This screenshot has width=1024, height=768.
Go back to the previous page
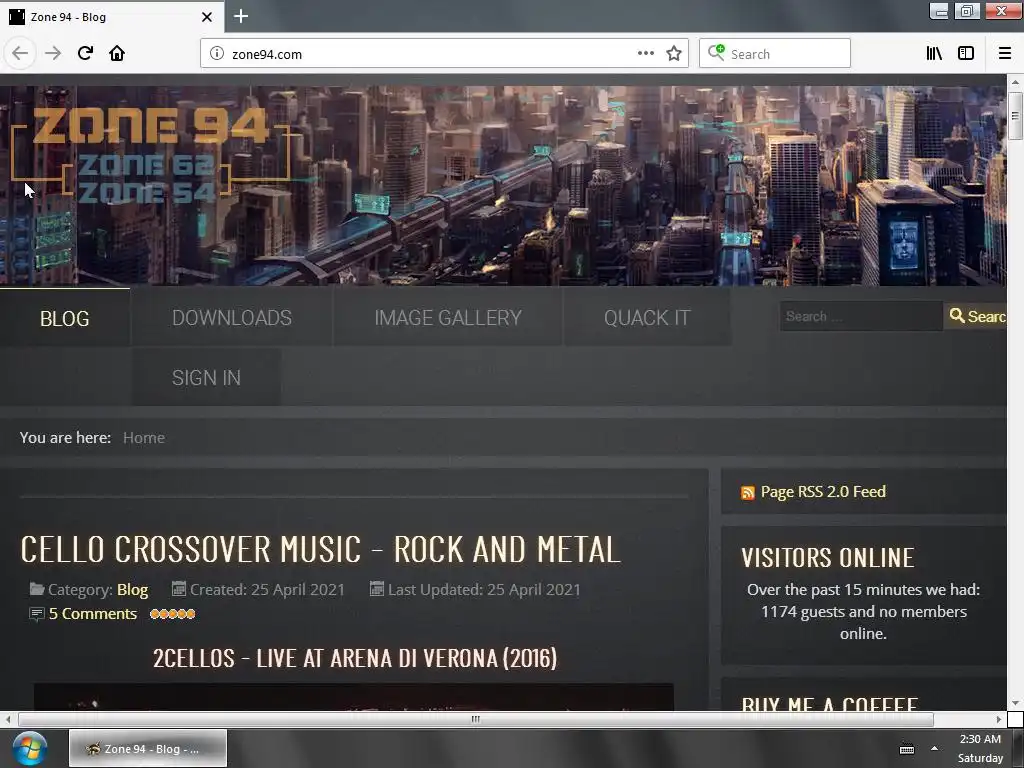click(20, 54)
